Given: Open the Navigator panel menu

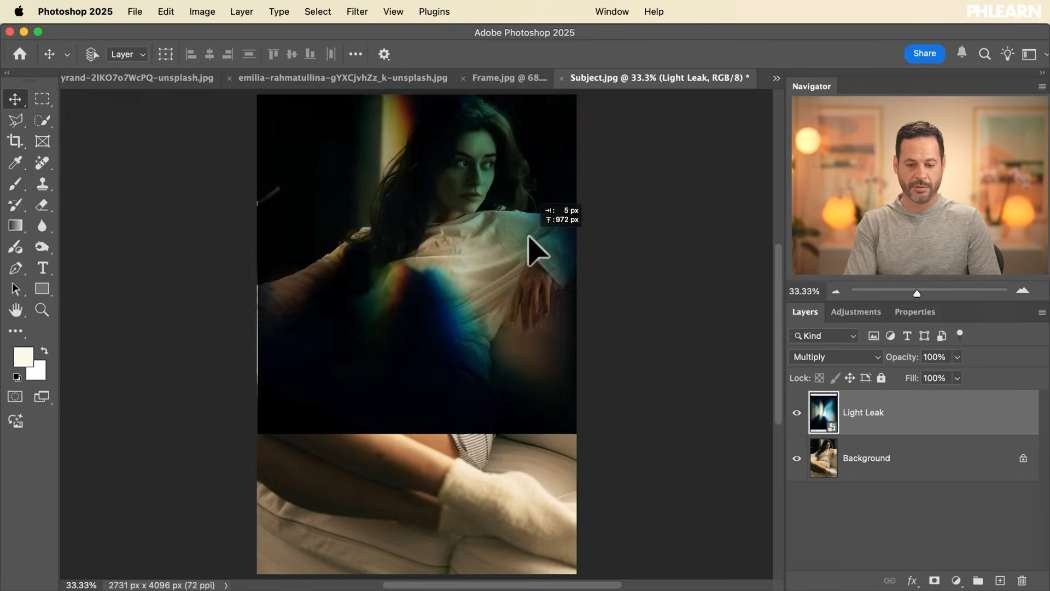Looking at the screenshot, I should click(1042, 86).
